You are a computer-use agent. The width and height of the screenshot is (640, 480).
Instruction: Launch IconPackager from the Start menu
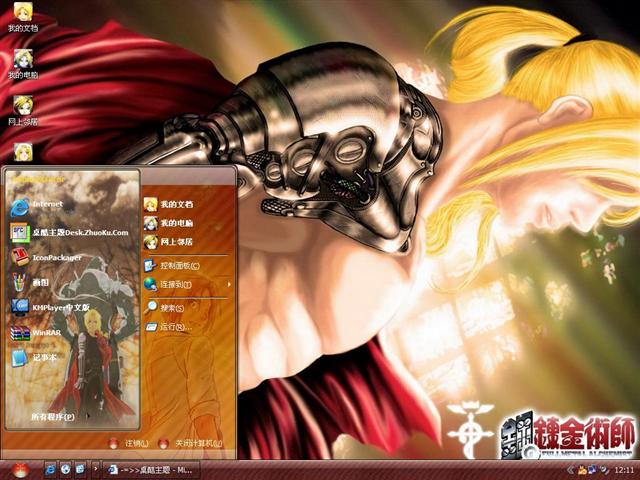pos(46,258)
